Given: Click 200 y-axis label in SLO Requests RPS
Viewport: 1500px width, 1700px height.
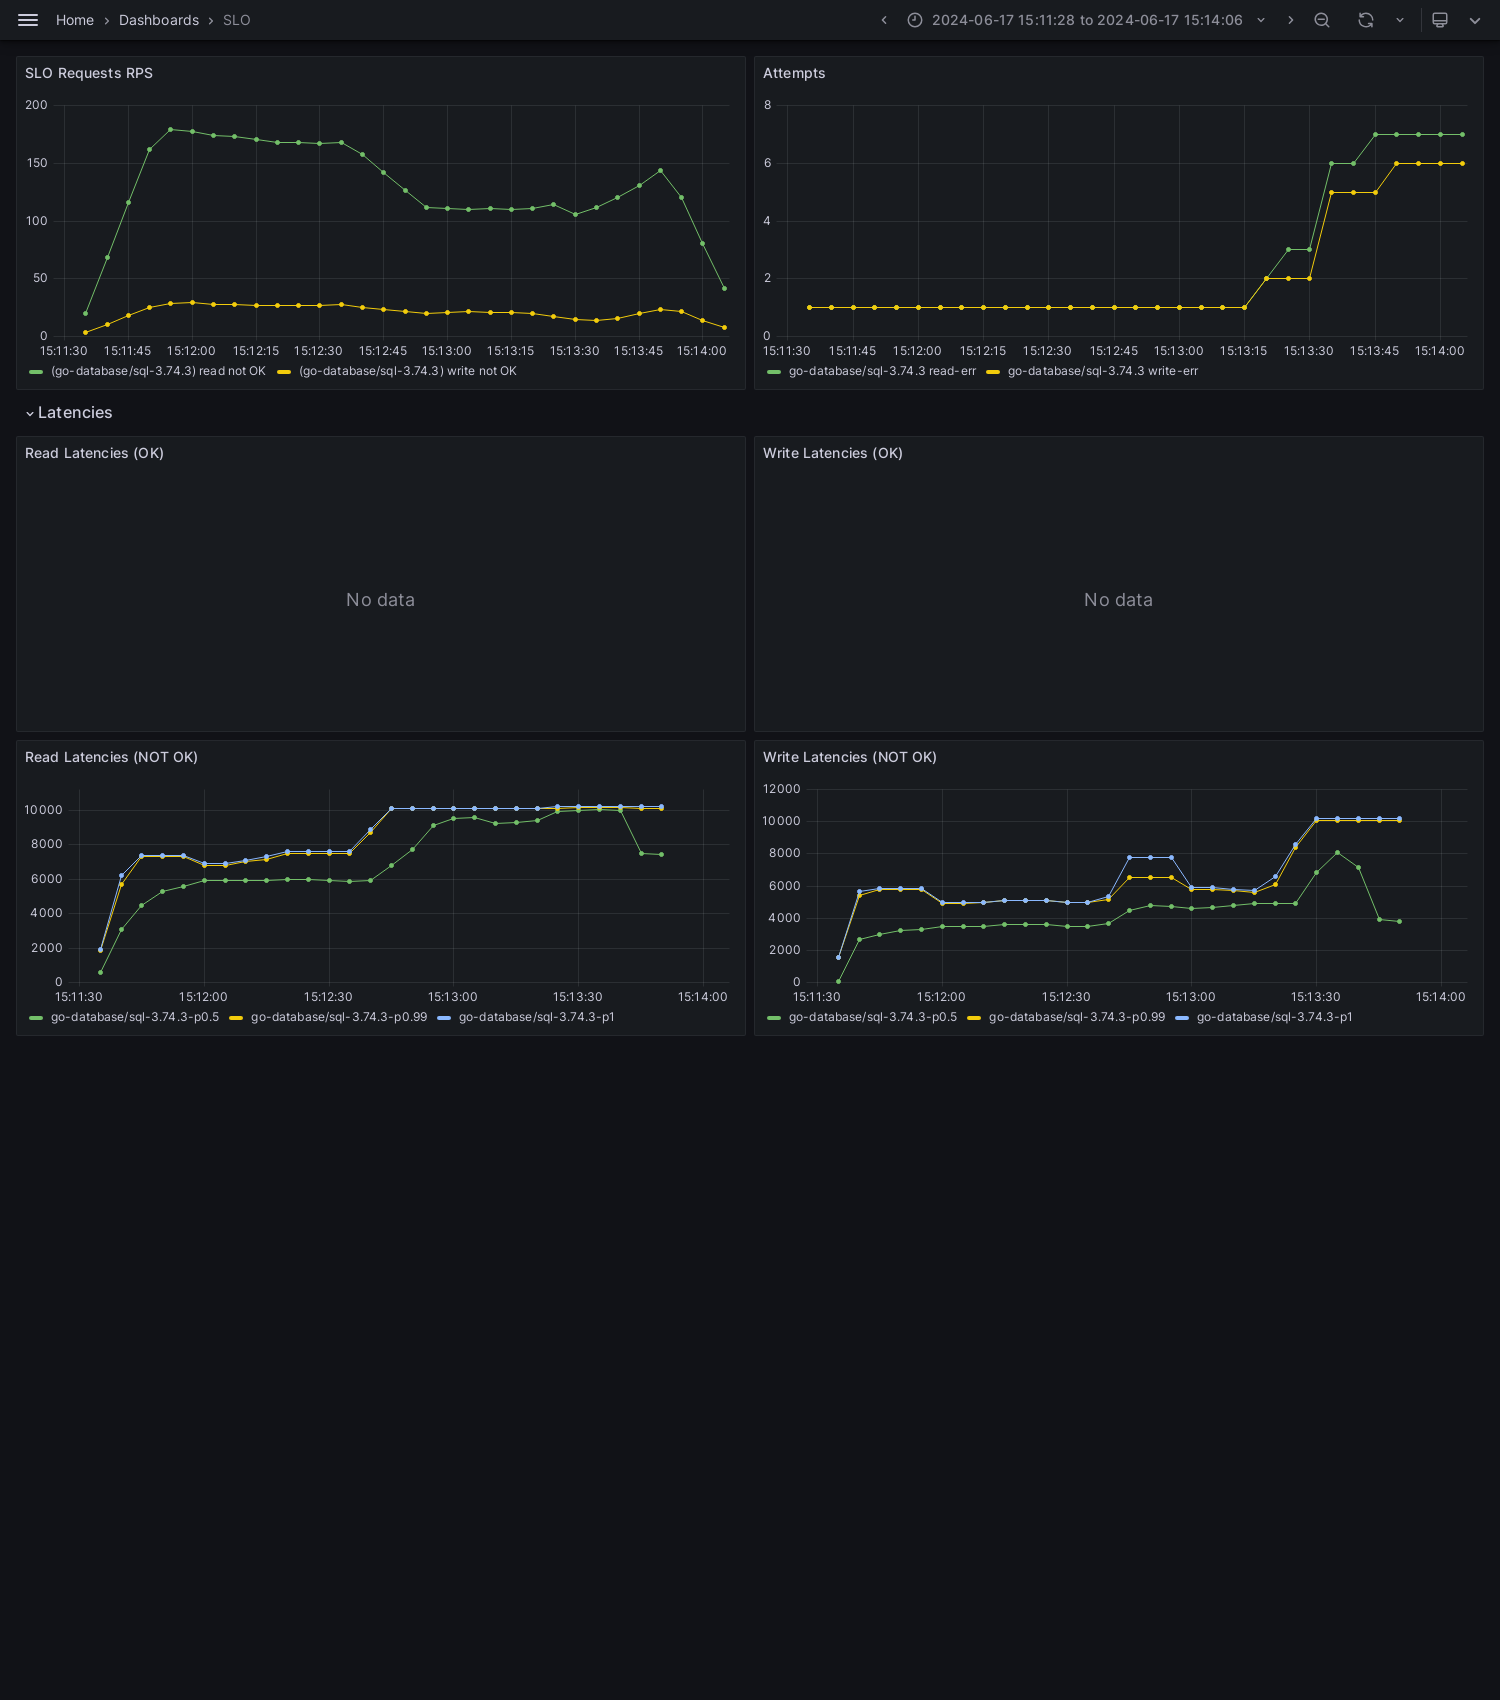Looking at the screenshot, I should point(36,105).
